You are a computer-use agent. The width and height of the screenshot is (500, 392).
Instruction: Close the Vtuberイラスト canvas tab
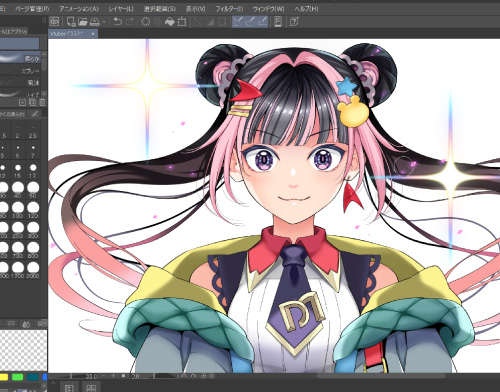coord(93,34)
